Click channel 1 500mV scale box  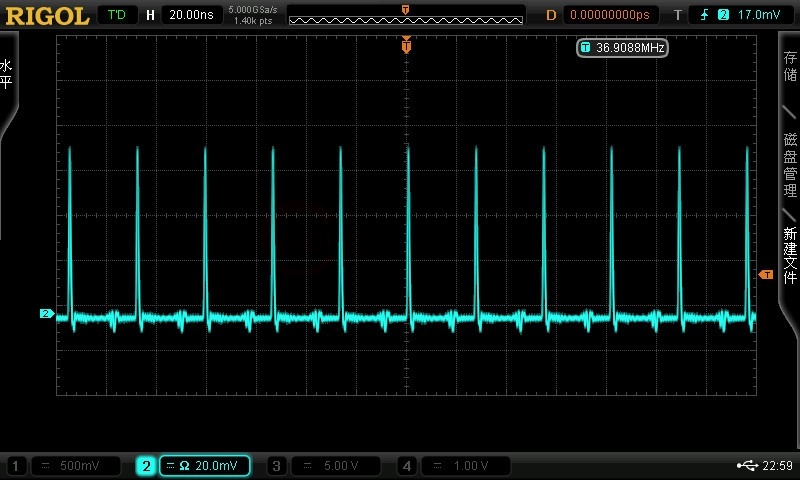pyautogui.click(x=76, y=466)
